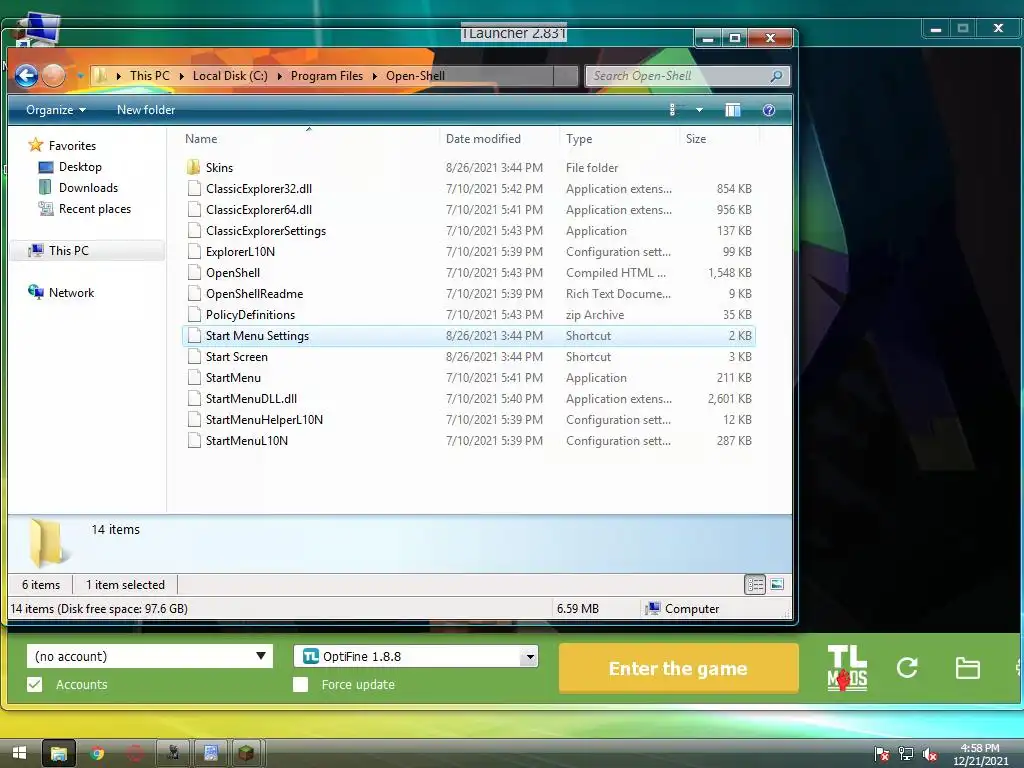Select the OpenShell file icon
Screen dimensions: 1024x768
tap(194, 272)
